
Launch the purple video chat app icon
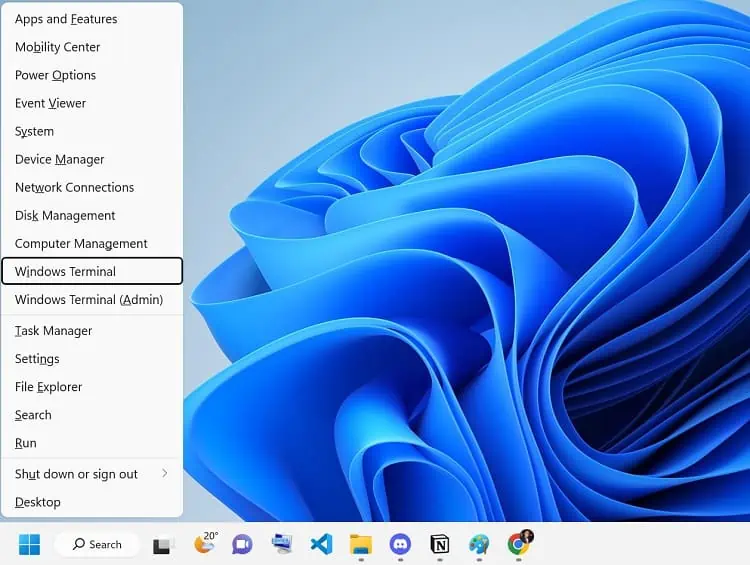242,544
